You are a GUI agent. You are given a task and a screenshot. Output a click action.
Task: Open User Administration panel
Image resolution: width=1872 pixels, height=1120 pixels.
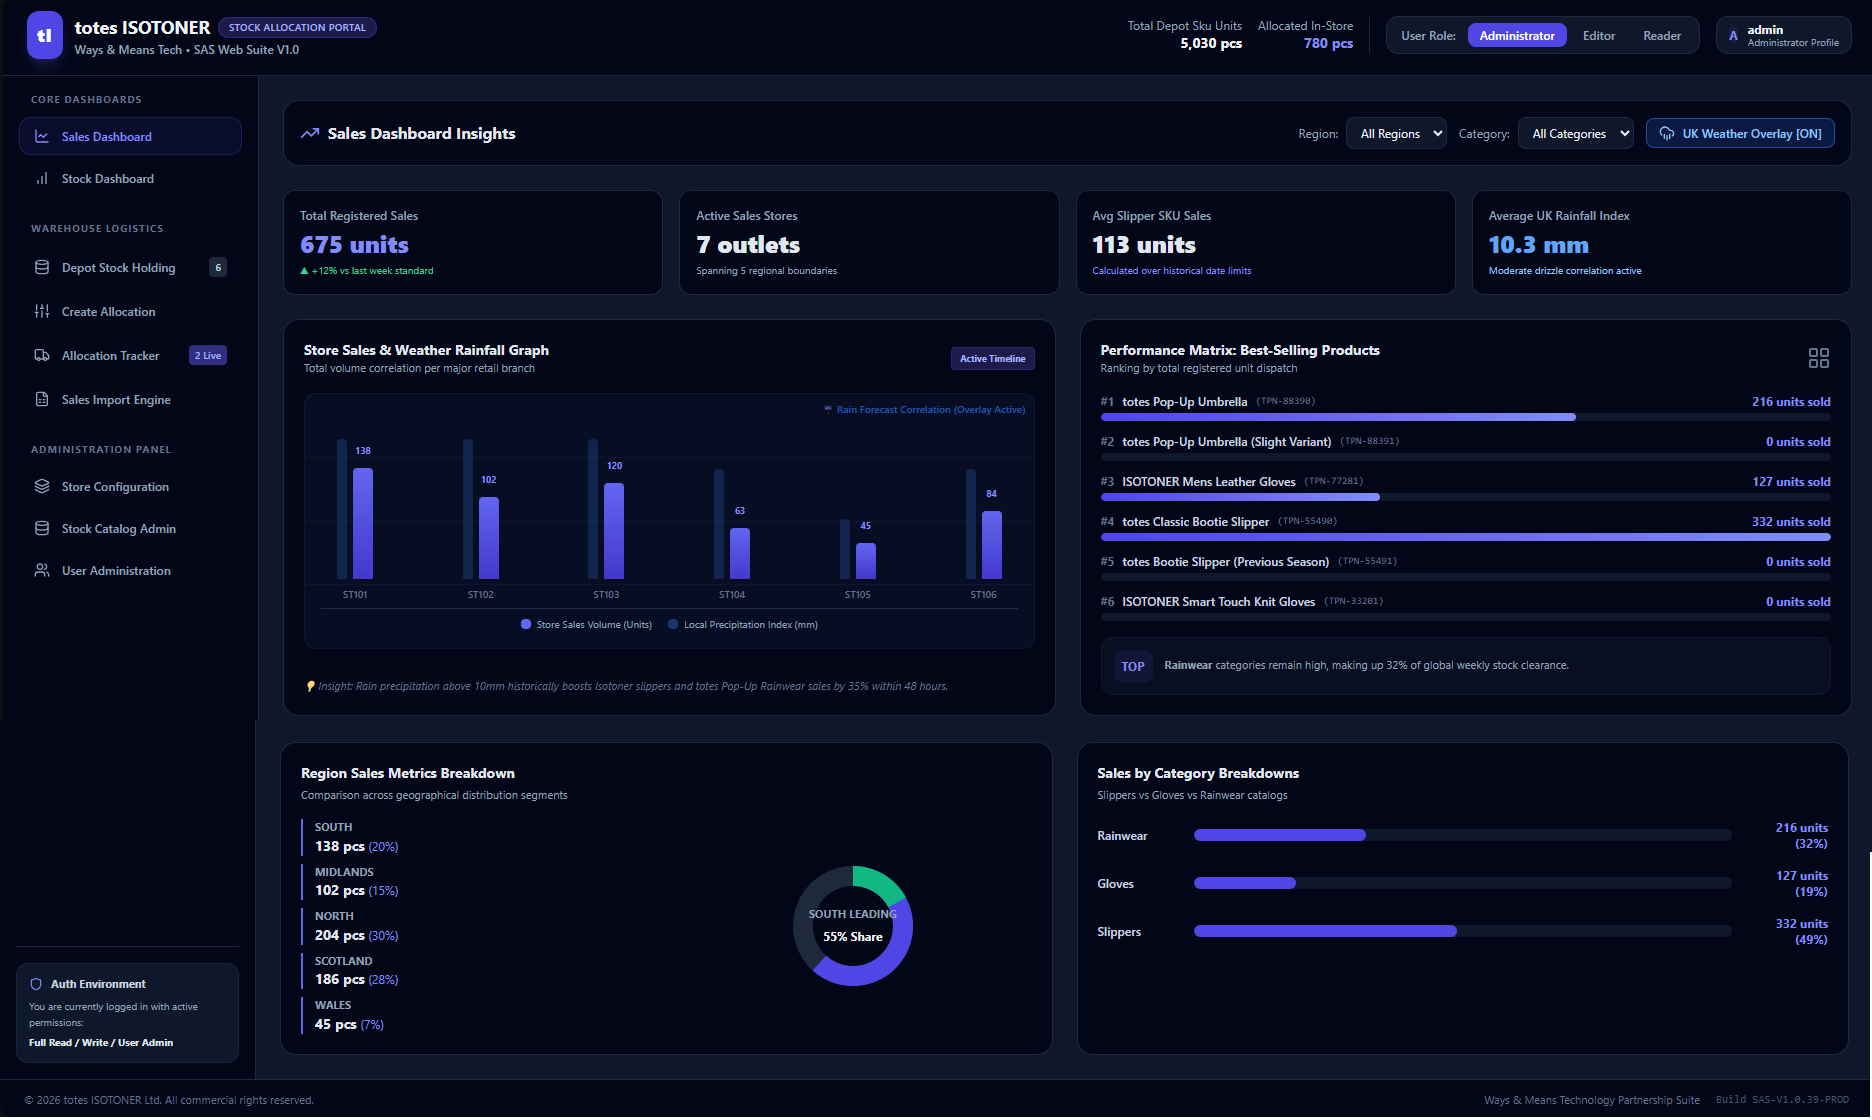click(x=130, y=570)
